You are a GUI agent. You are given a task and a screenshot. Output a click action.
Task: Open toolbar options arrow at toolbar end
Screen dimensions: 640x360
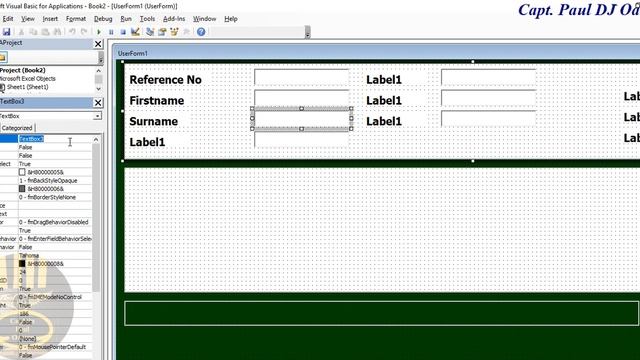308,32
